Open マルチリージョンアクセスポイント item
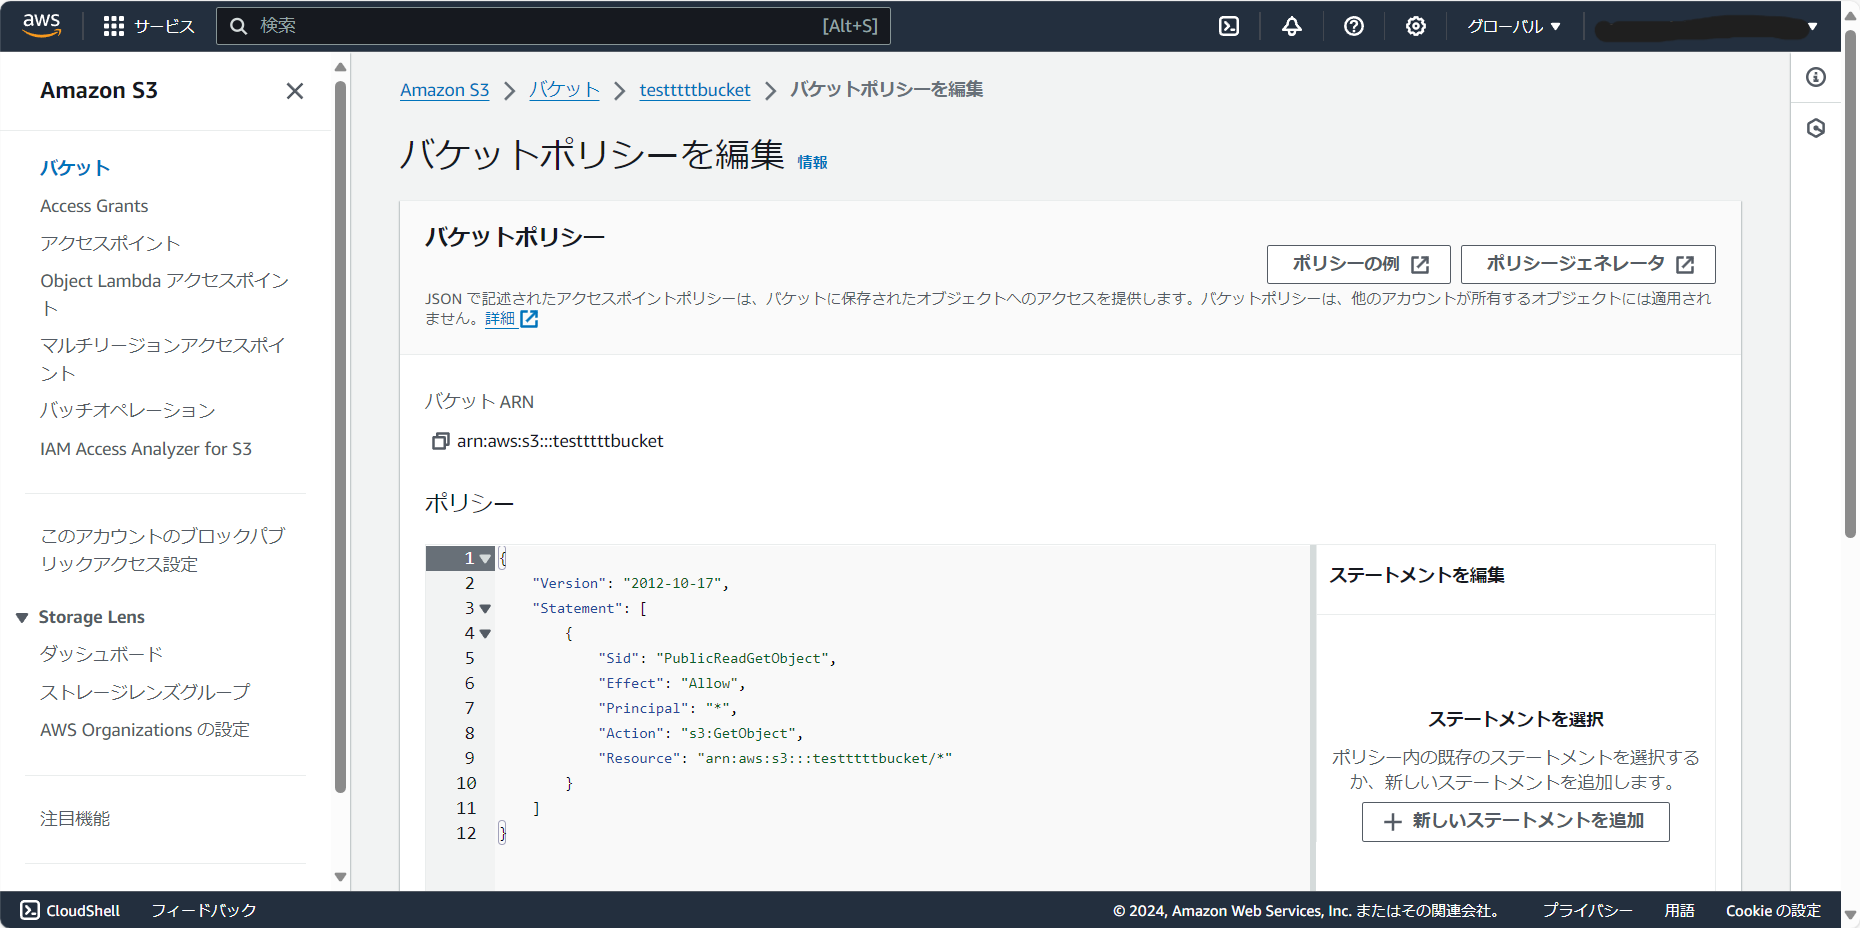 tap(163, 358)
